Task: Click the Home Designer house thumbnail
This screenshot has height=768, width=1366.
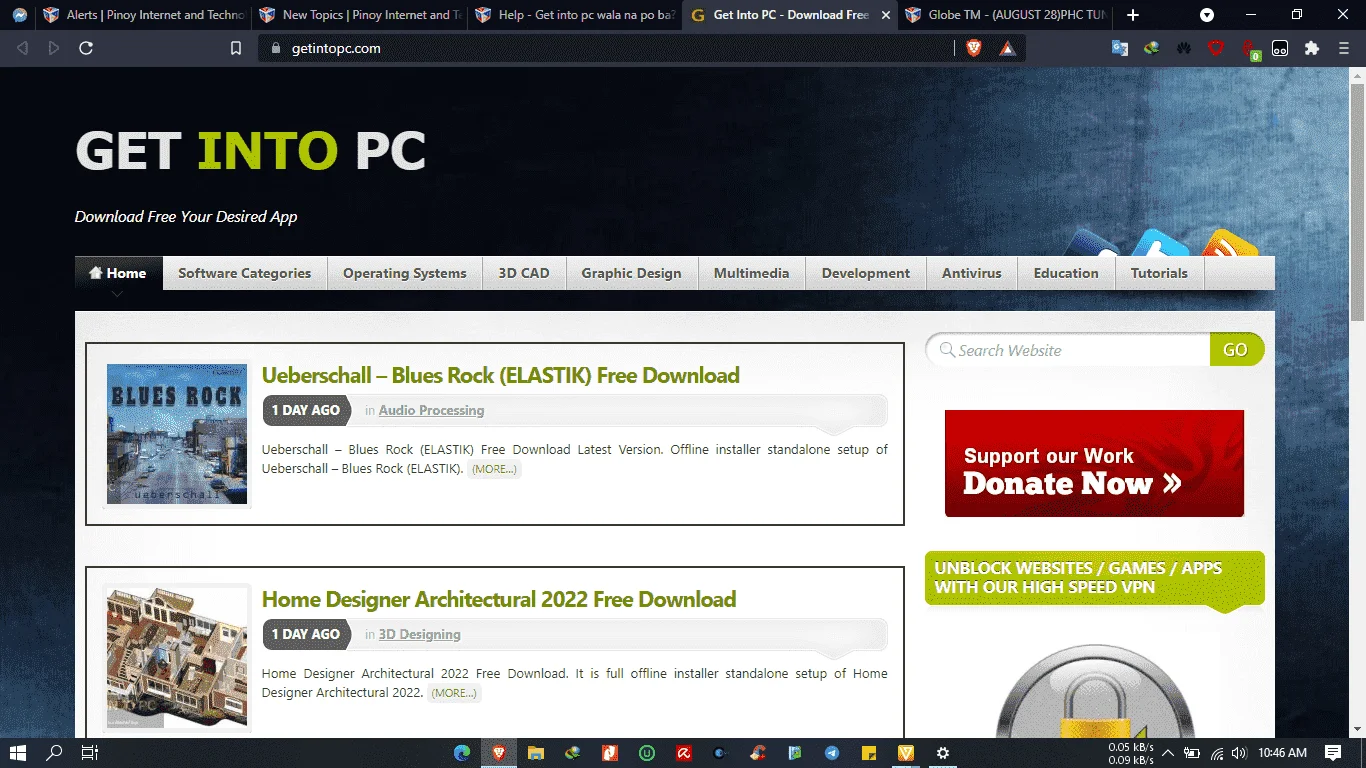Action: tap(177, 658)
